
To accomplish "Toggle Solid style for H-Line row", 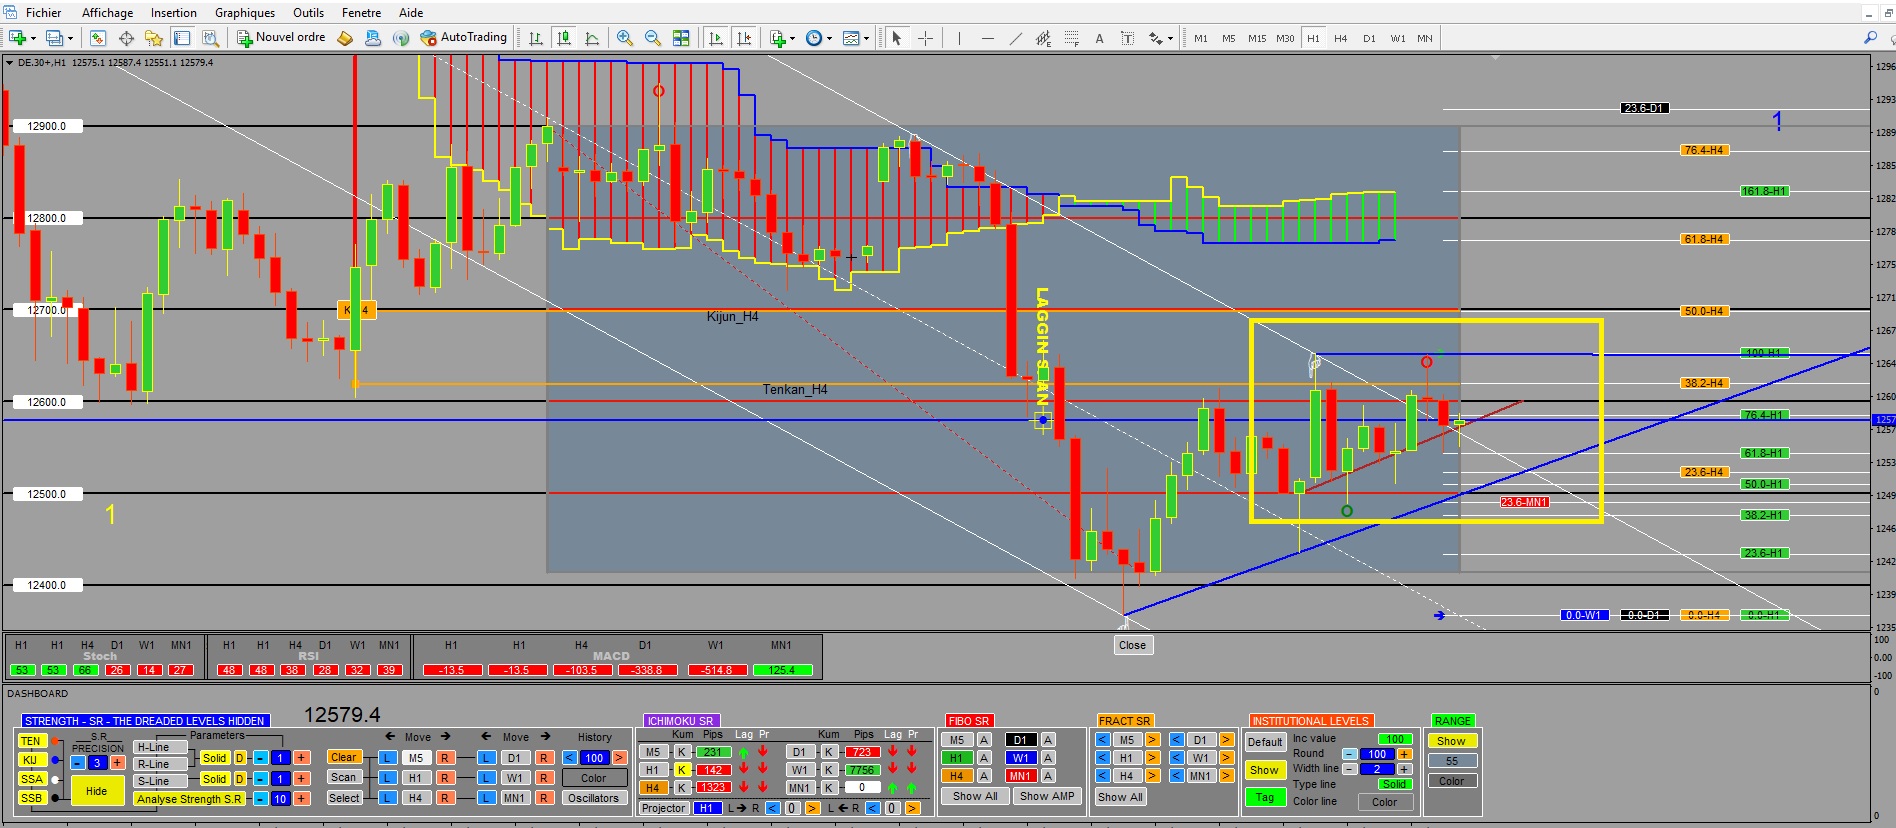I will tap(214, 758).
